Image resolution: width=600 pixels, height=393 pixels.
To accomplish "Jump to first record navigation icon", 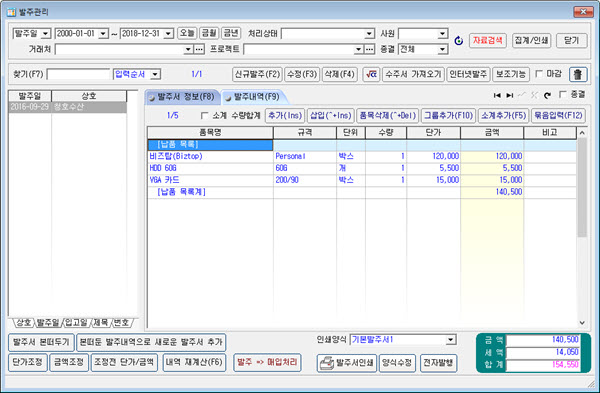I will pos(497,95).
